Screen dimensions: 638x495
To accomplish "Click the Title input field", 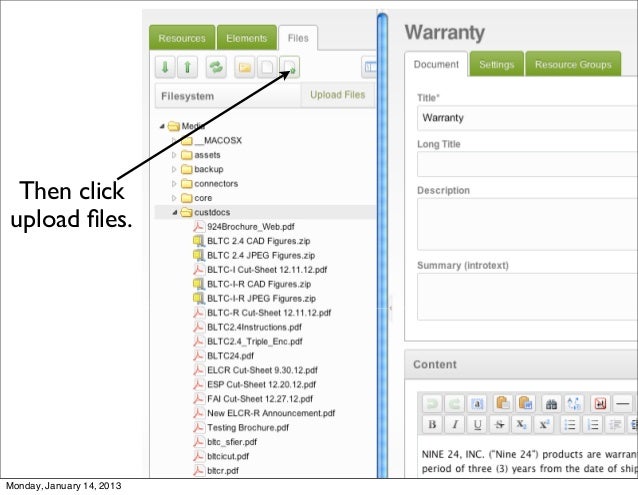I will coord(527,118).
